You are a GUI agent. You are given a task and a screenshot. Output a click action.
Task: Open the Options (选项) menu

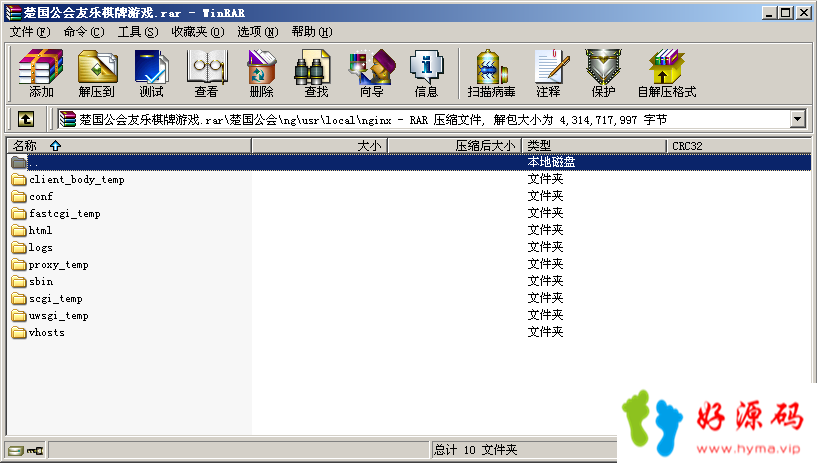pyautogui.click(x=257, y=32)
